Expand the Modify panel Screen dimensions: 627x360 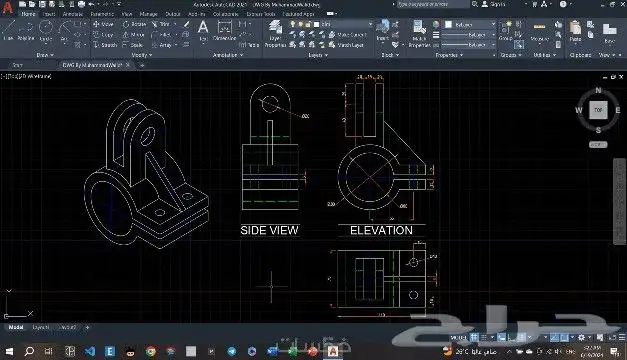tap(142, 55)
